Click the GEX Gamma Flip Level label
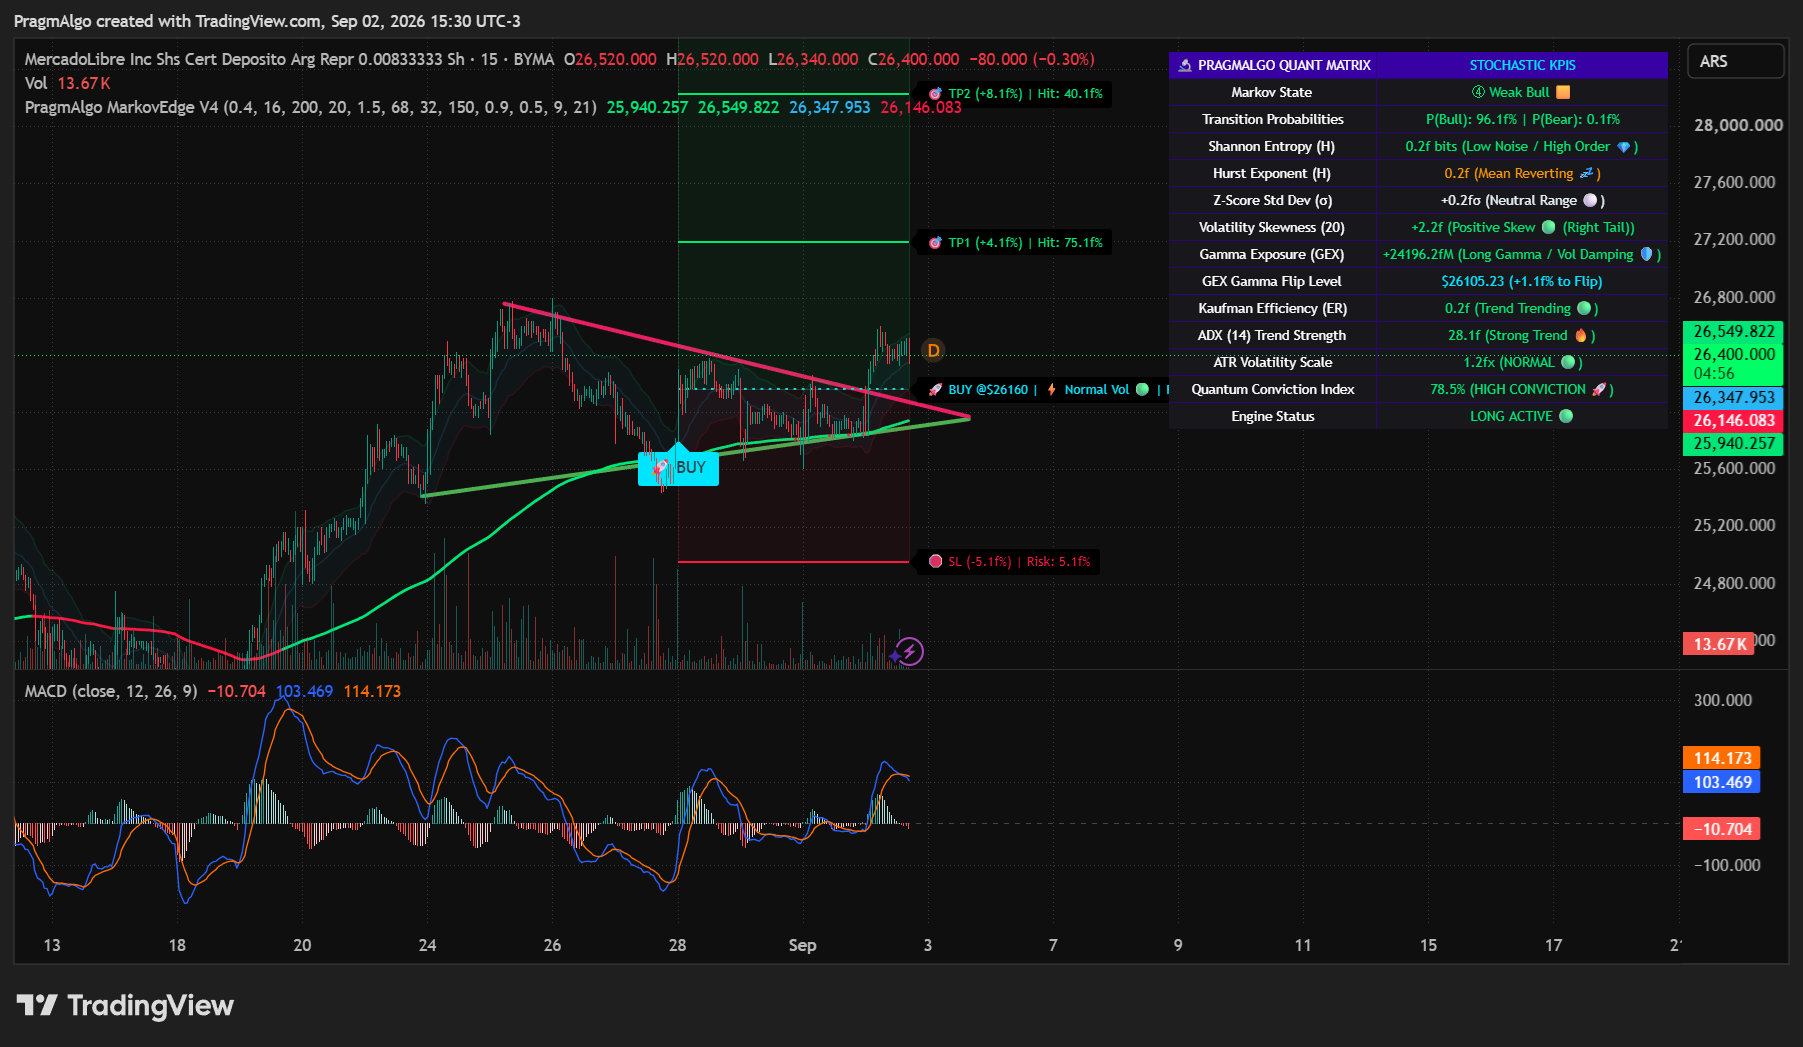 1271,281
